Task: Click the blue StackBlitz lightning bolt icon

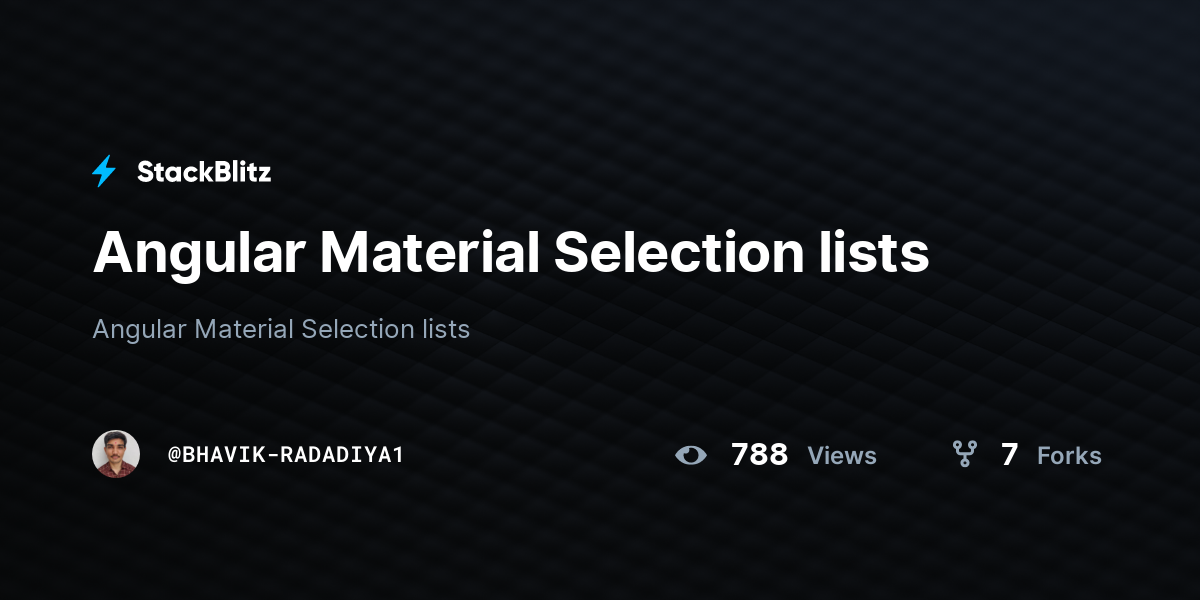Action: tap(104, 172)
